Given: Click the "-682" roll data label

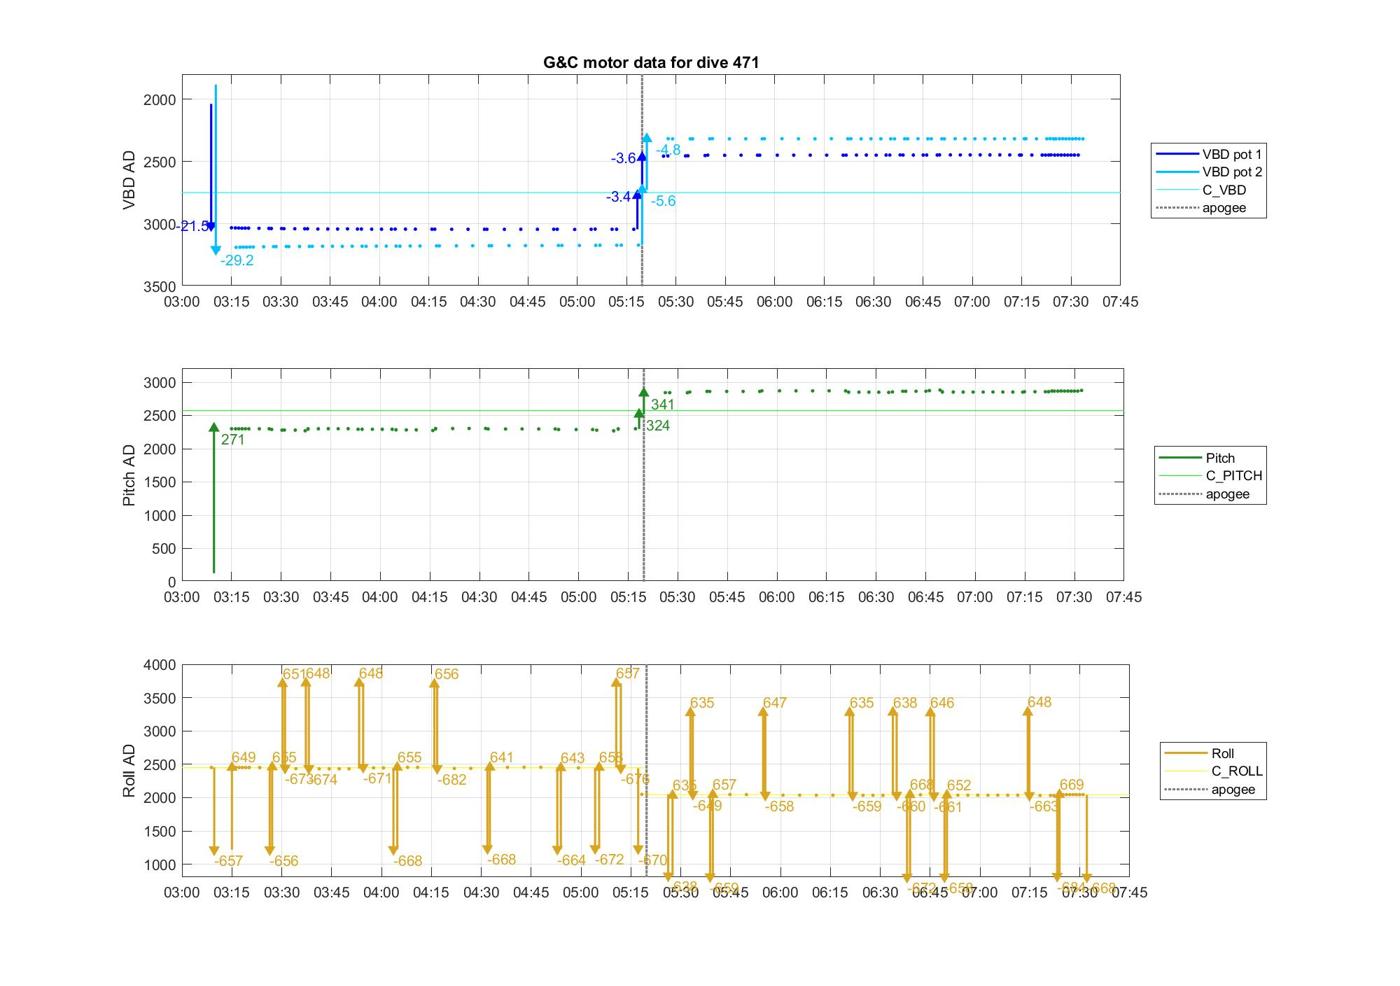Looking at the screenshot, I should pos(452,780).
